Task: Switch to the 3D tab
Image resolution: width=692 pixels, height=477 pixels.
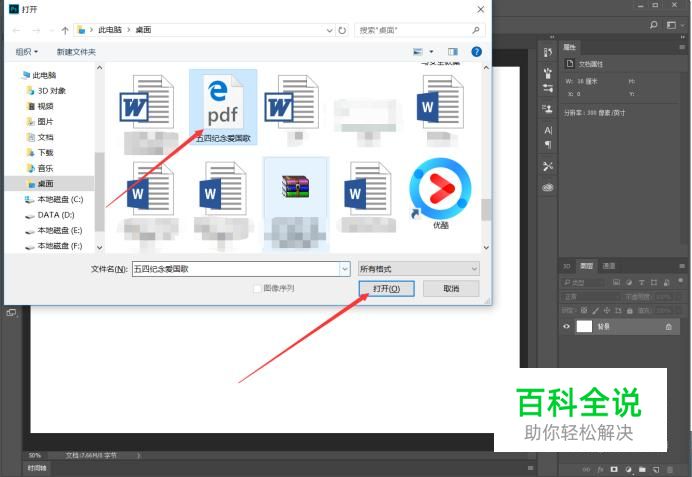Action: [567, 266]
